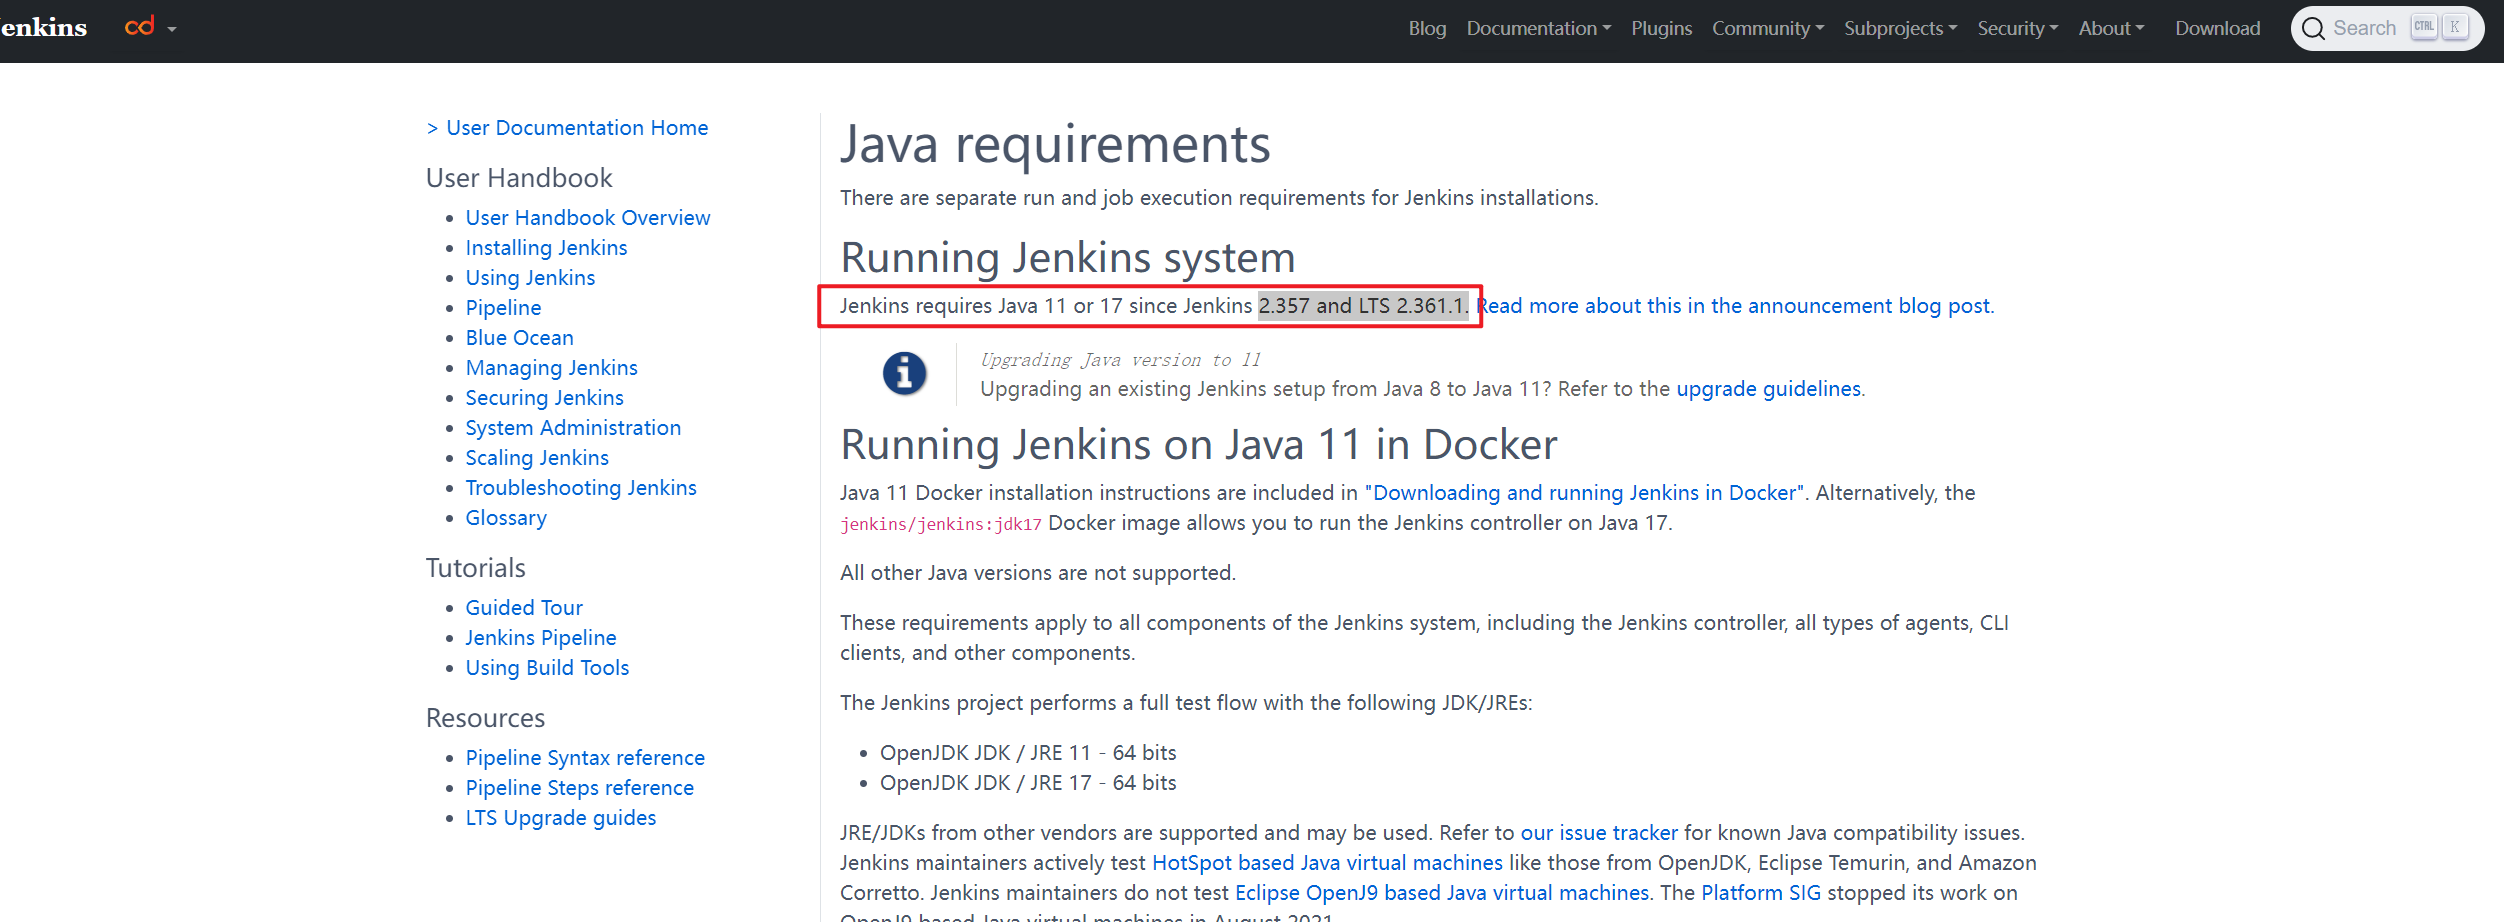
Task: Open the Blue Ocean chapter link
Action: (x=519, y=338)
